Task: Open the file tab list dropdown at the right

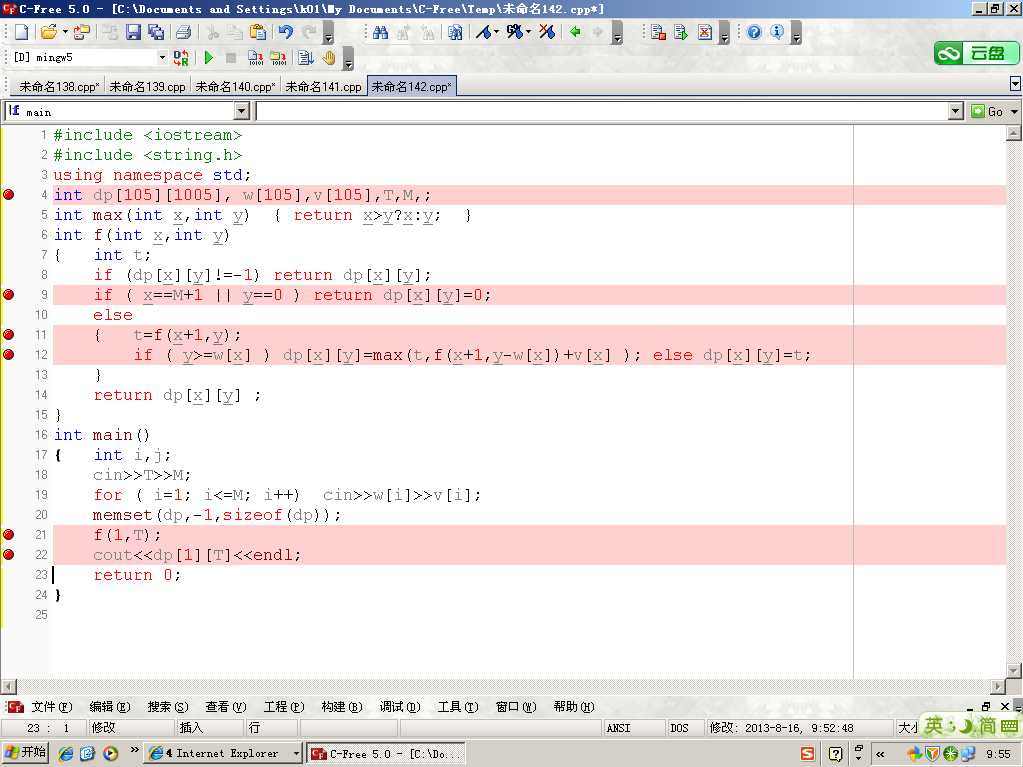Action: pos(1015,83)
